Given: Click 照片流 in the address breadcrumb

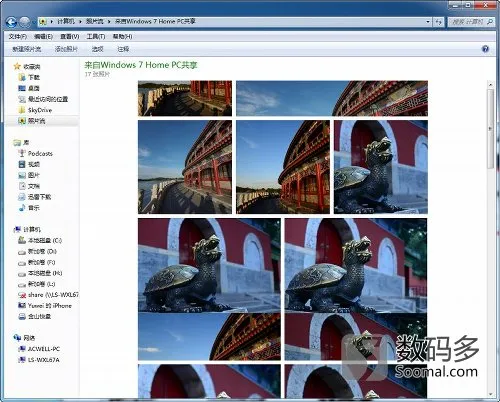Looking at the screenshot, I should click(x=95, y=22).
